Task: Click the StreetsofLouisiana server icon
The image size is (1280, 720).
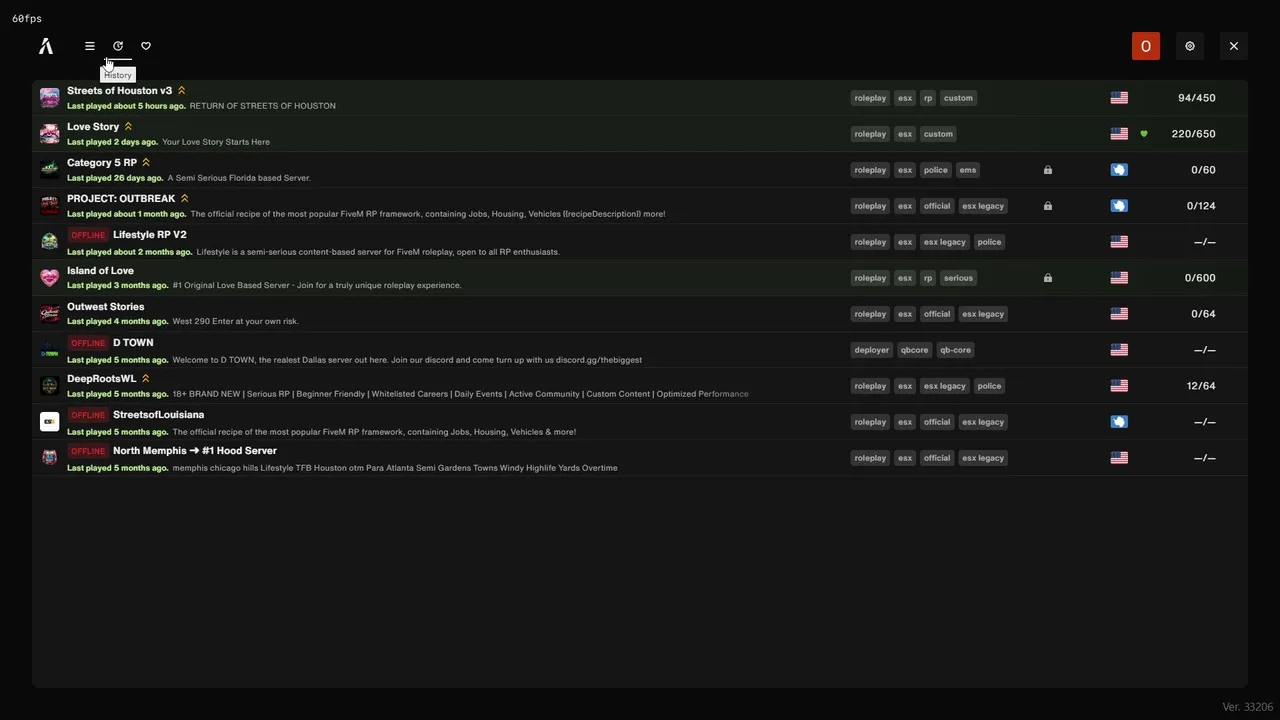Action: click(49, 422)
